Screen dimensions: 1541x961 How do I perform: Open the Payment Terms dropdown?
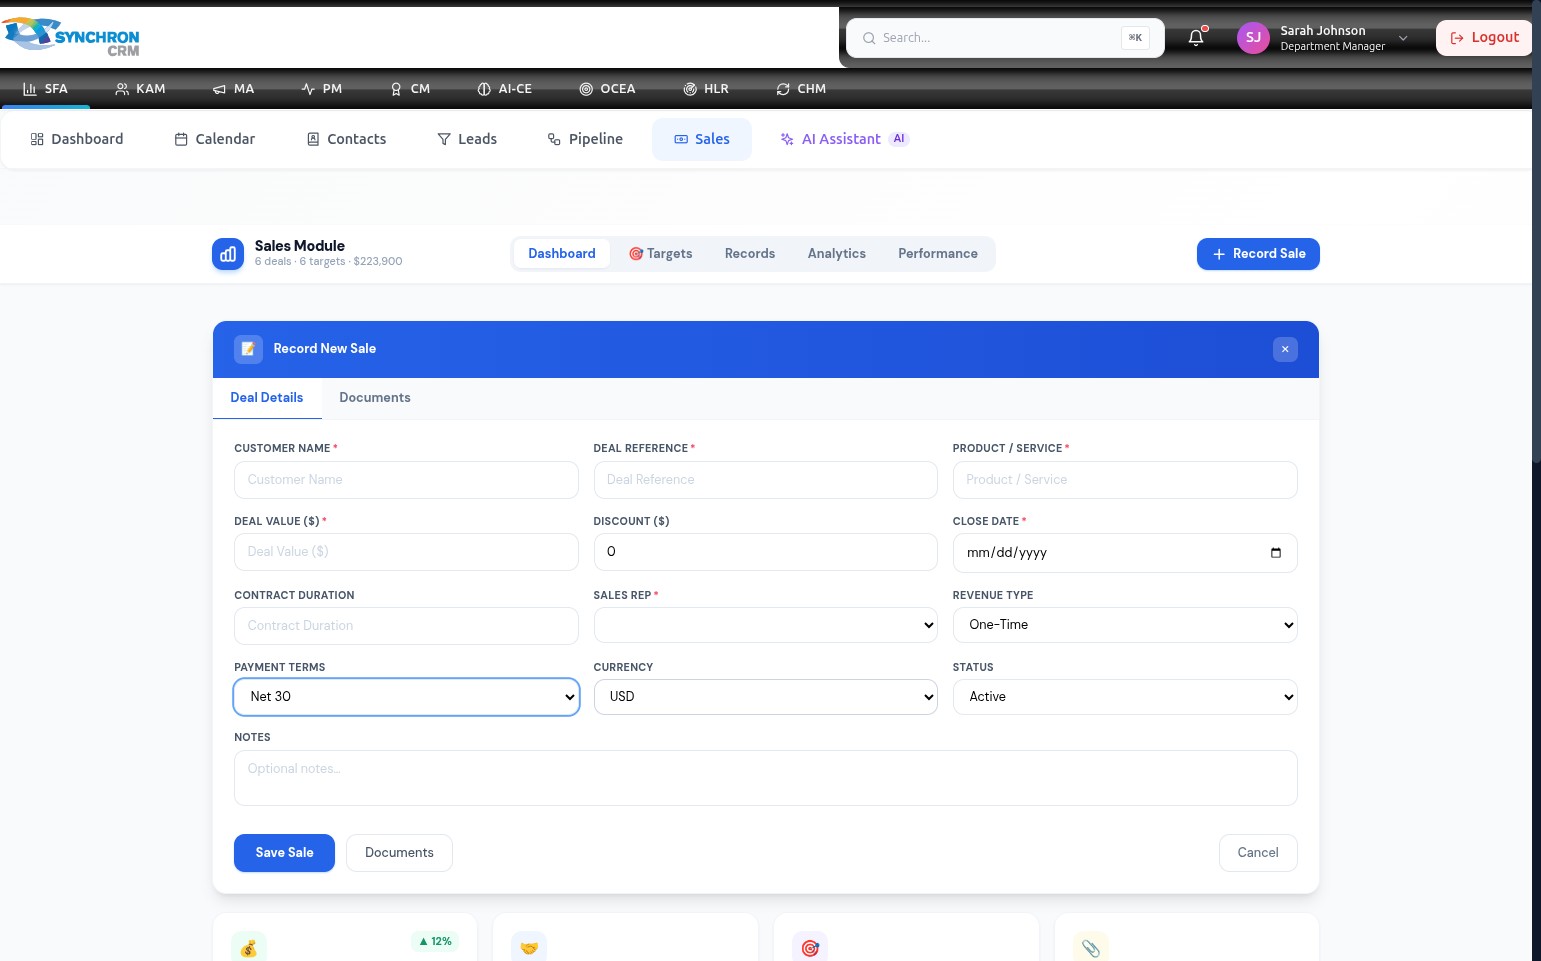pyautogui.click(x=406, y=697)
